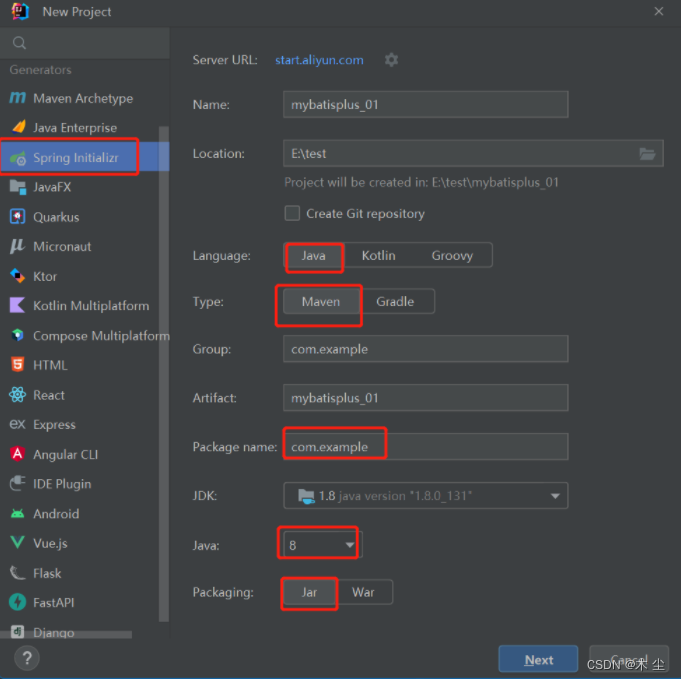Open server URL settings gear

[391, 60]
